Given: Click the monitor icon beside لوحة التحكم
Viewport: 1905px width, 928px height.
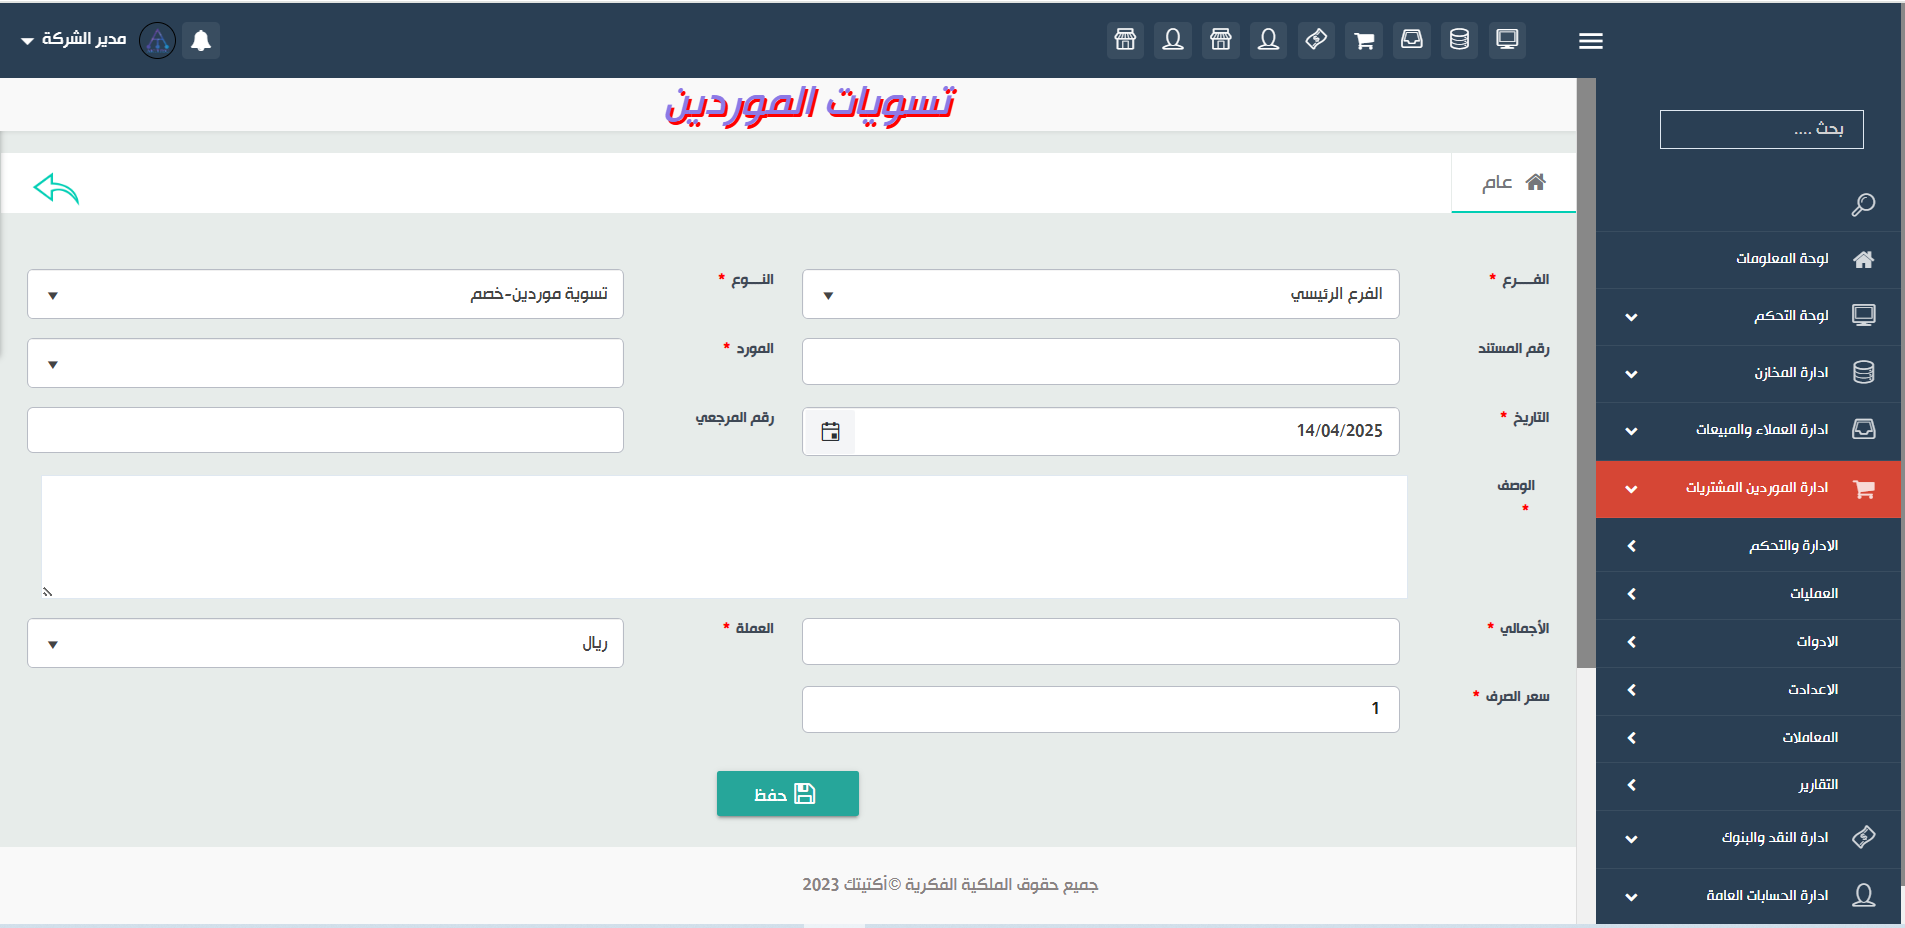Looking at the screenshot, I should click(1863, 315).
